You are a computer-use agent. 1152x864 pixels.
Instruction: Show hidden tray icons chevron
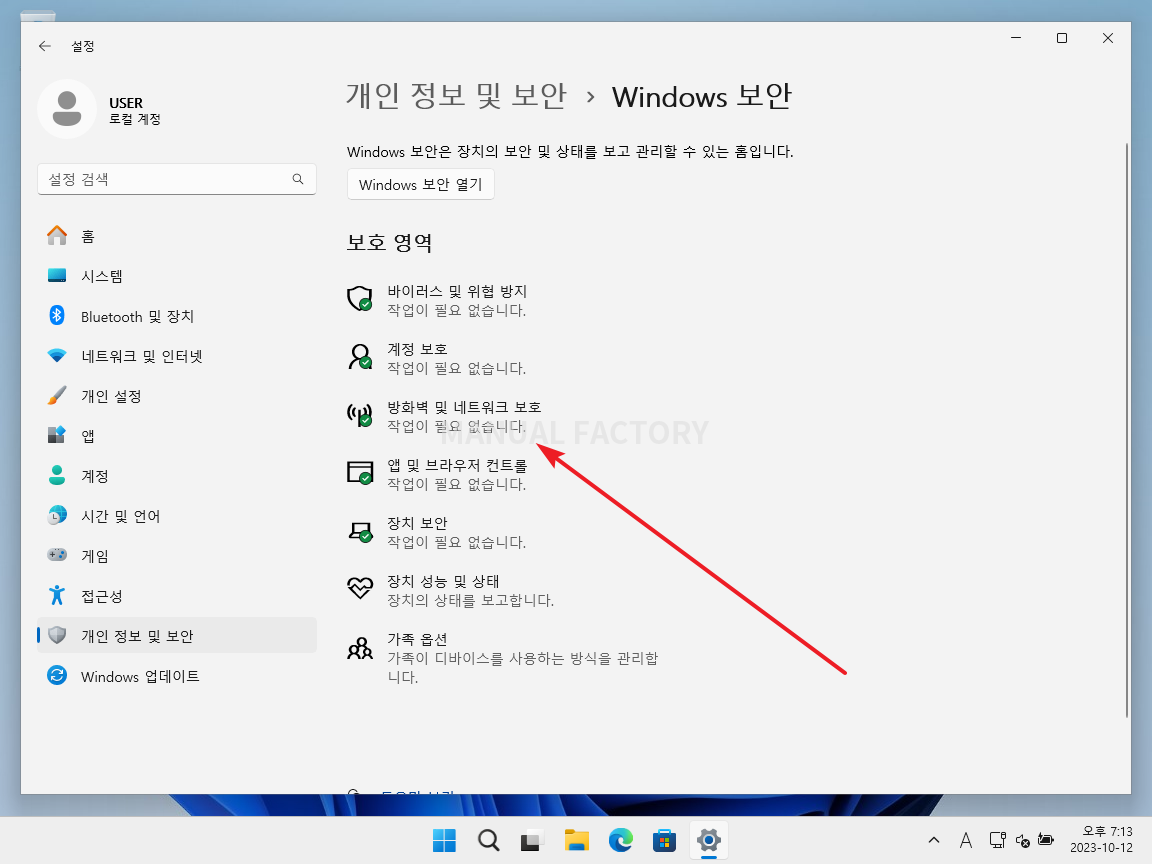coord(934,840)
